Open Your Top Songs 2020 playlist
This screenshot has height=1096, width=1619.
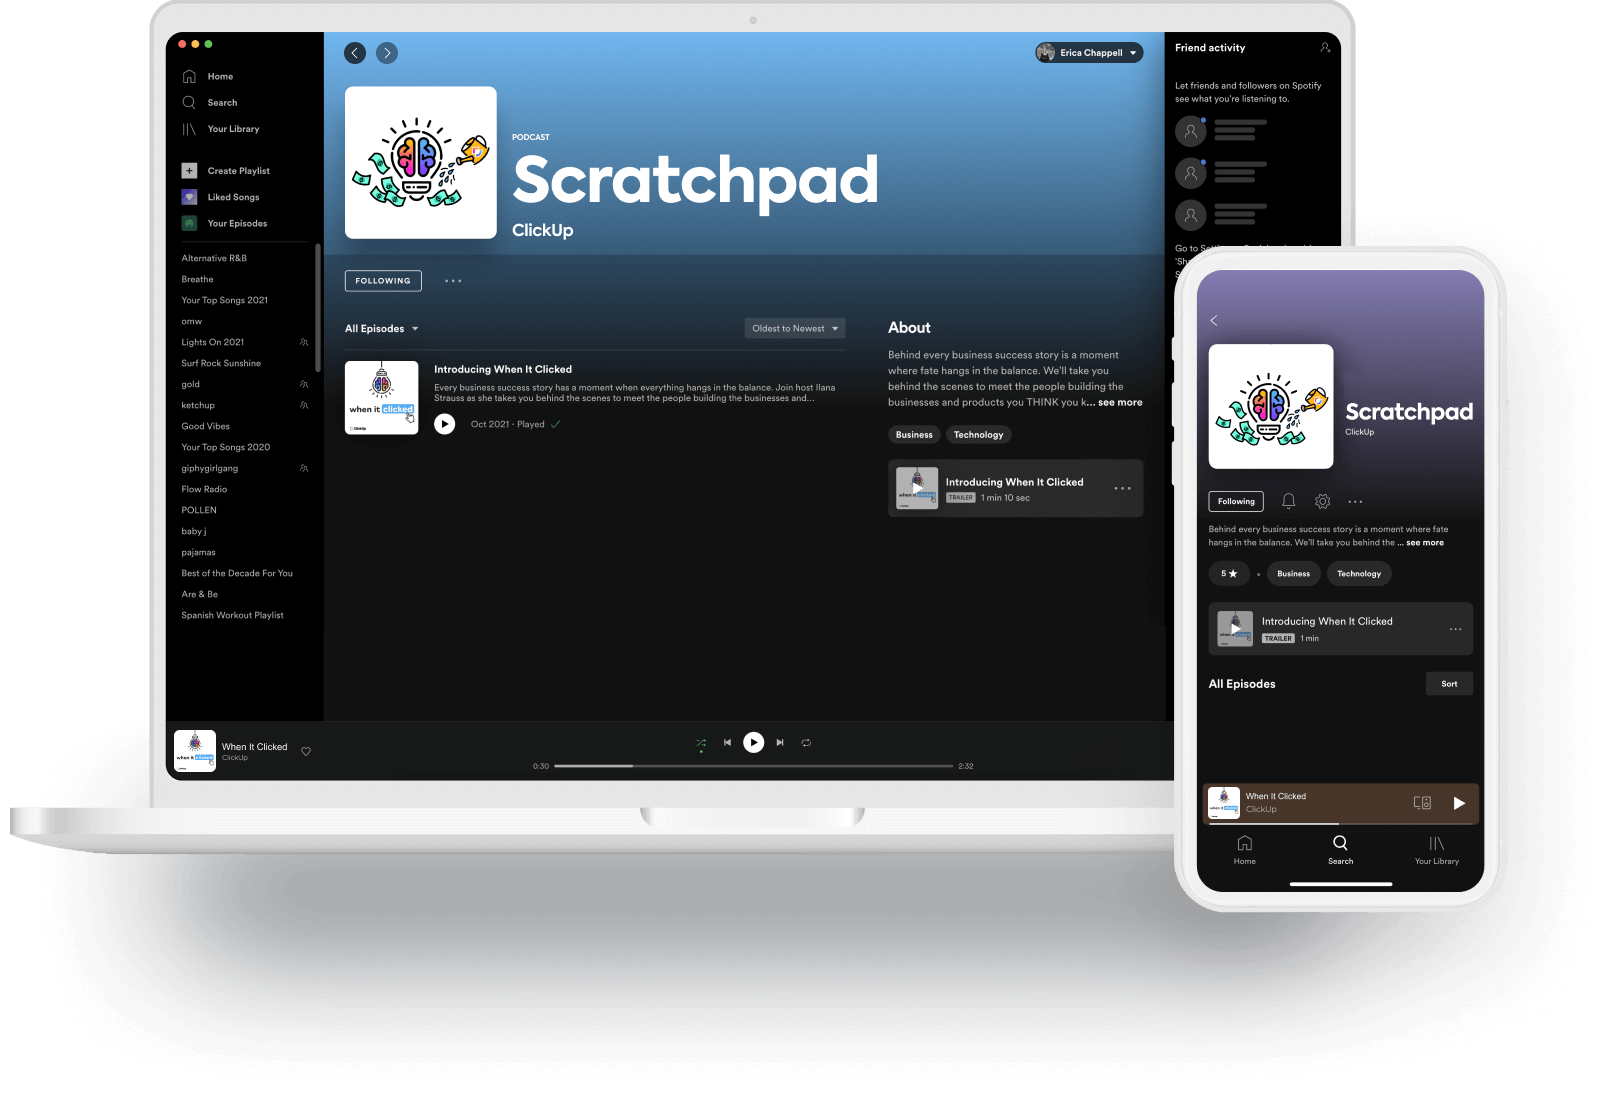pyautogui.click(x=225, y=447)
